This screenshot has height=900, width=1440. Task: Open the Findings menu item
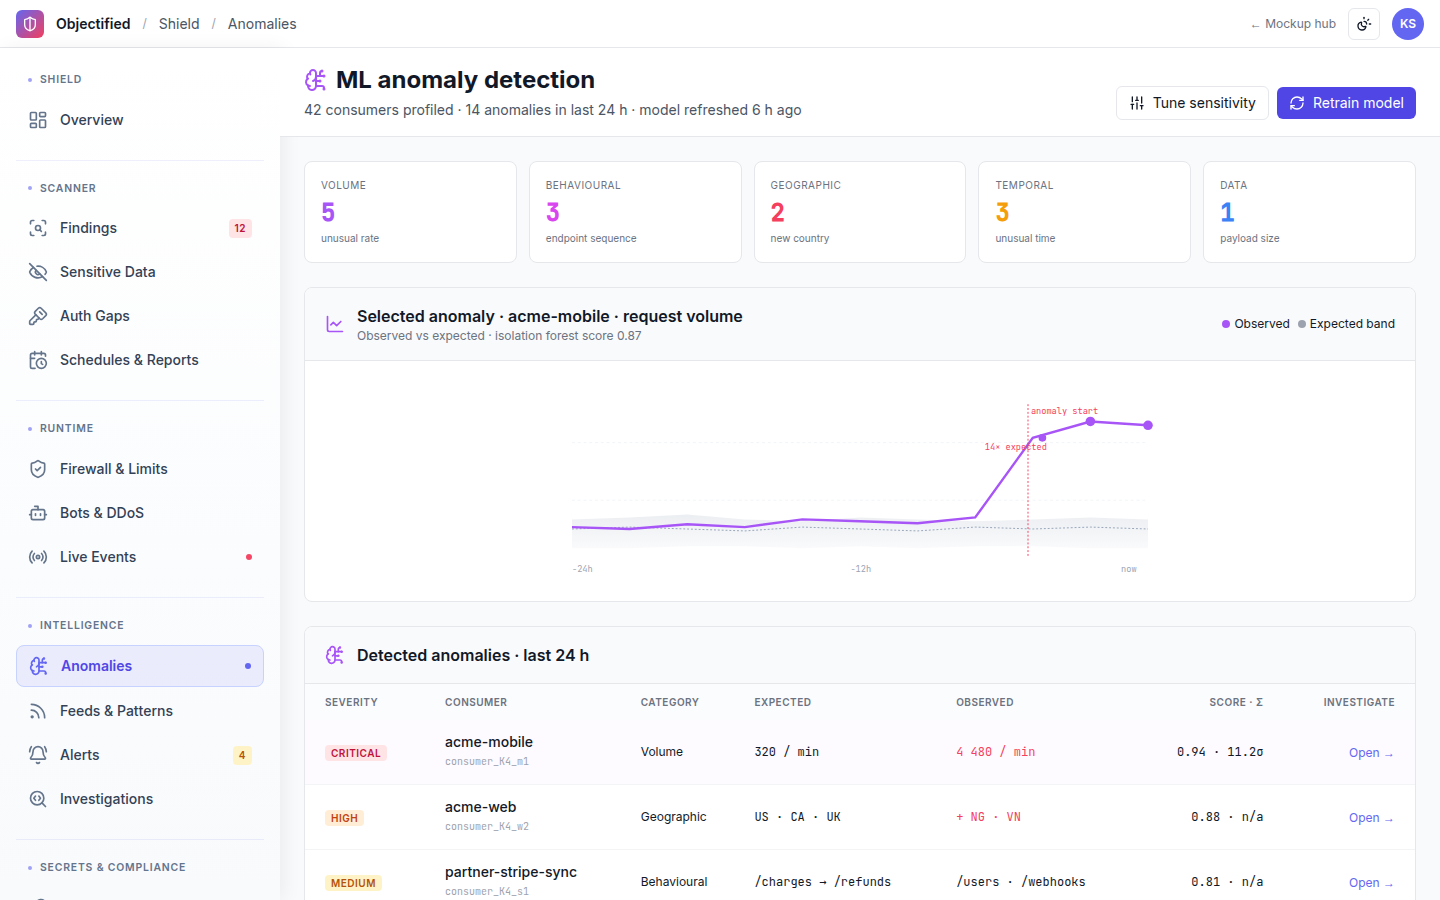[x=140, y=228]
